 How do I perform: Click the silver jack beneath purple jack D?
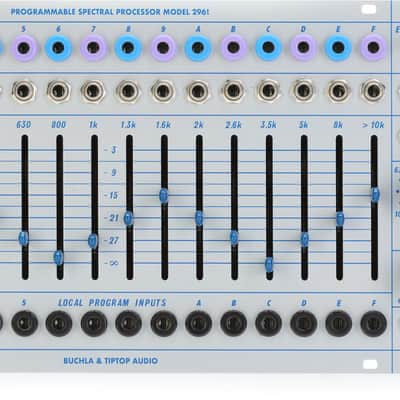(x=303, y=91)
